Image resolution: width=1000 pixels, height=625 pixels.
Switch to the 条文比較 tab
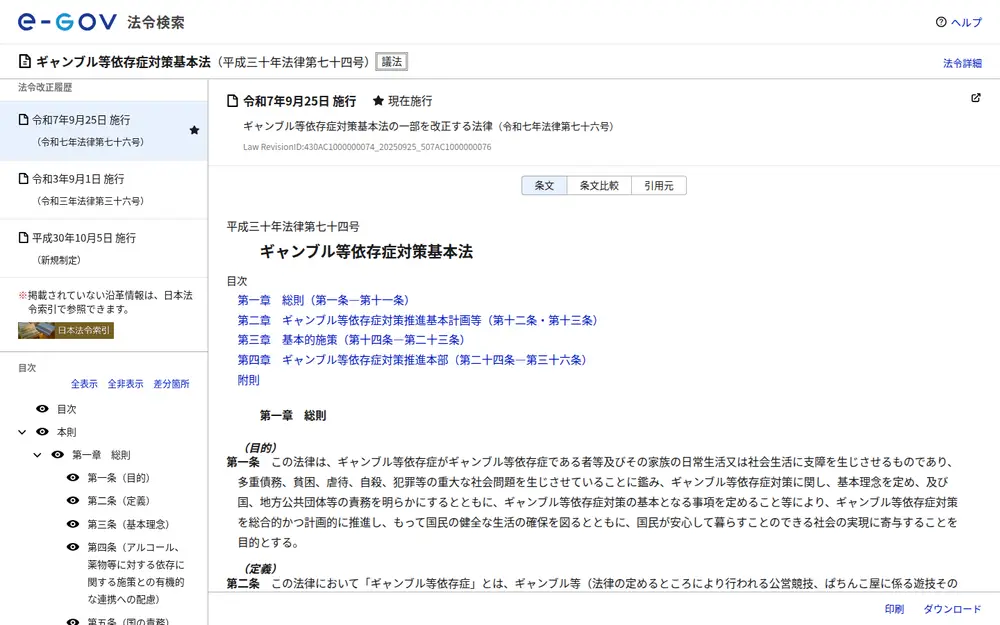tap(599, 186)
